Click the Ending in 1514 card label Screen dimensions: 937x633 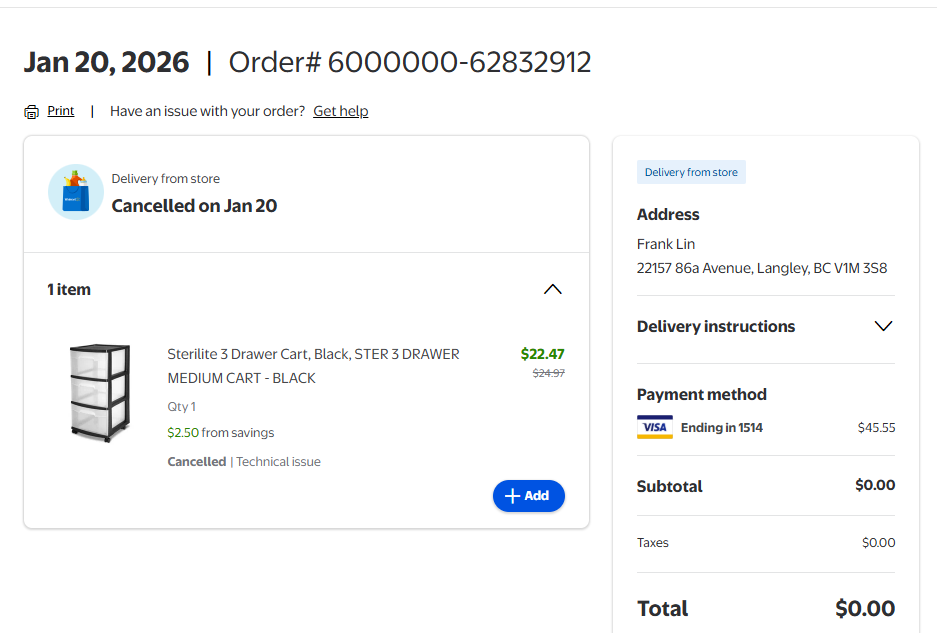pos(721,428)
